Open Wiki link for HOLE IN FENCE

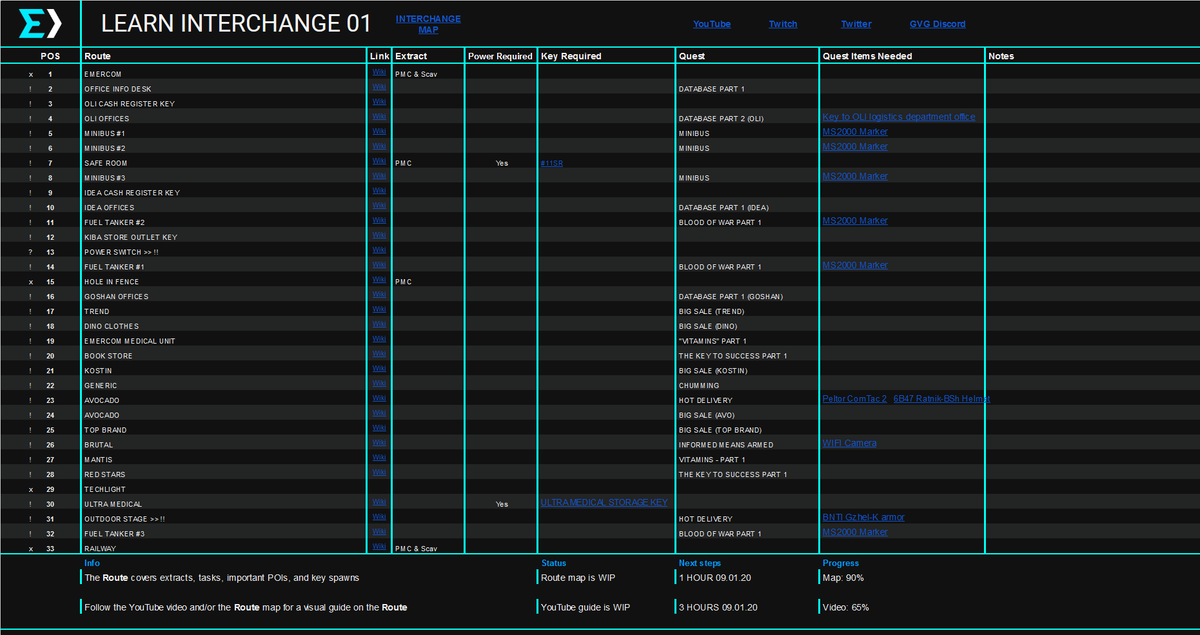(378, 280)
